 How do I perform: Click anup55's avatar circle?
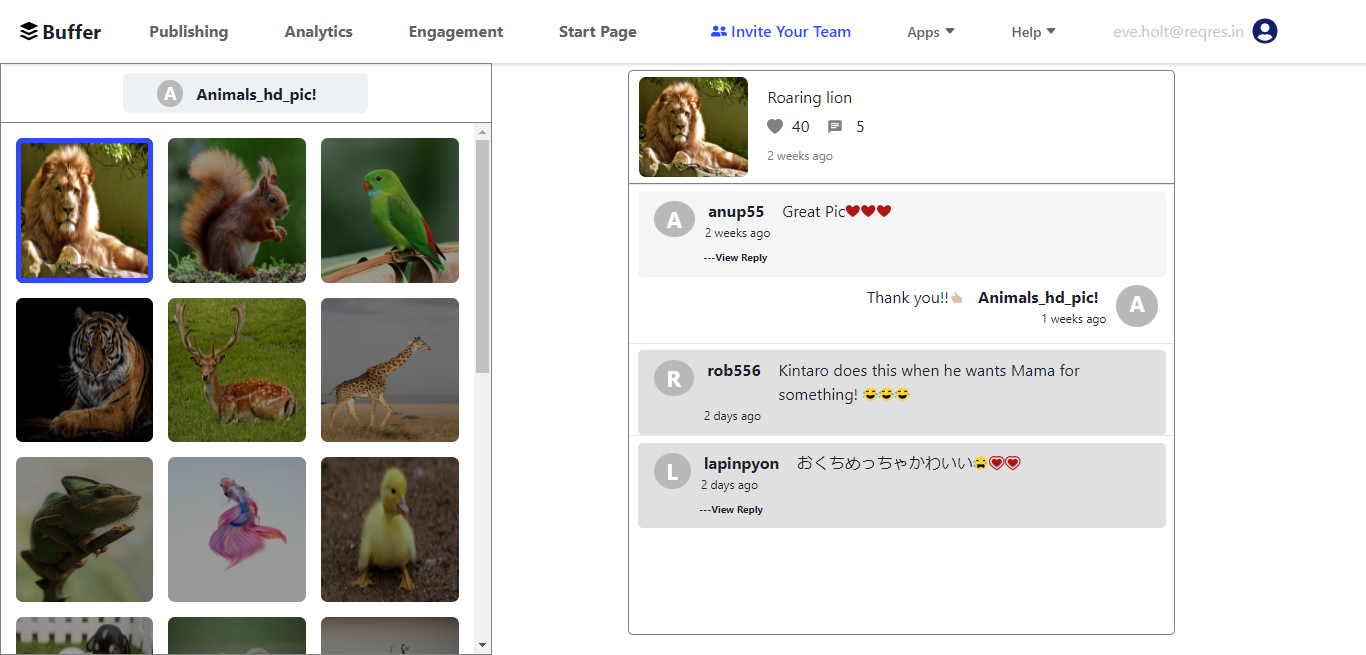click(674, 220)
